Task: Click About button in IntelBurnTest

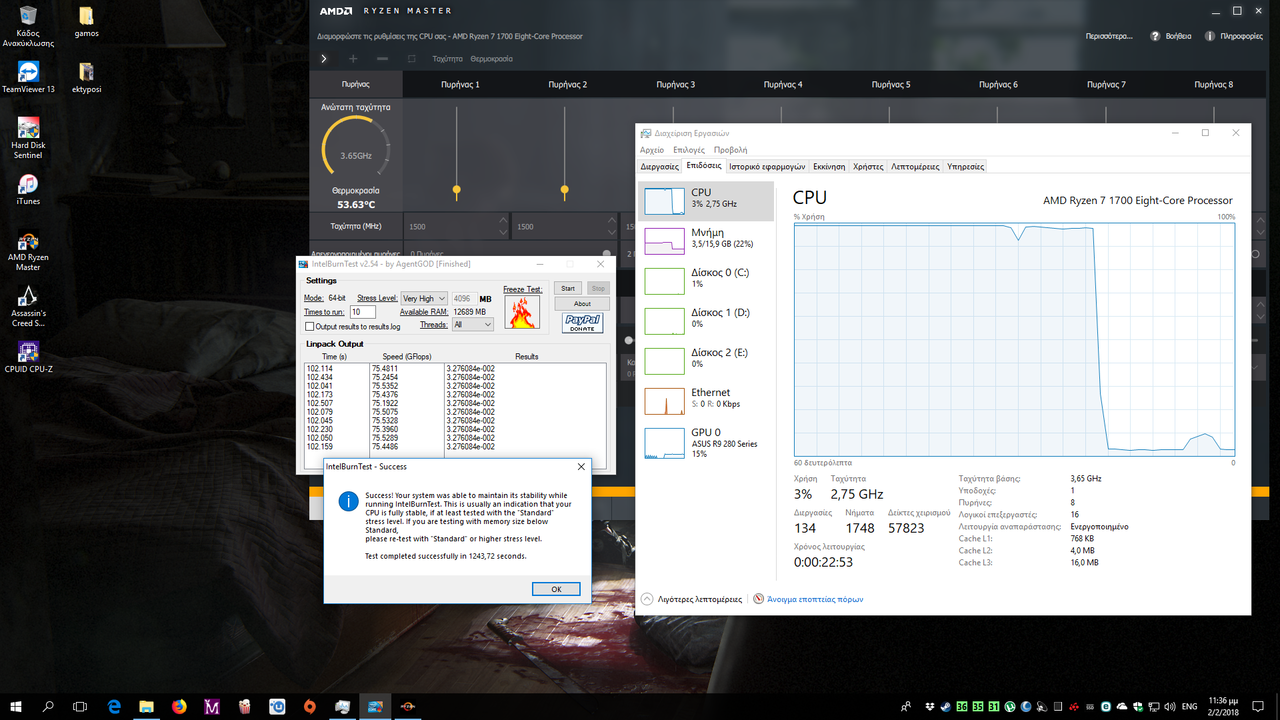Action: 582,304
